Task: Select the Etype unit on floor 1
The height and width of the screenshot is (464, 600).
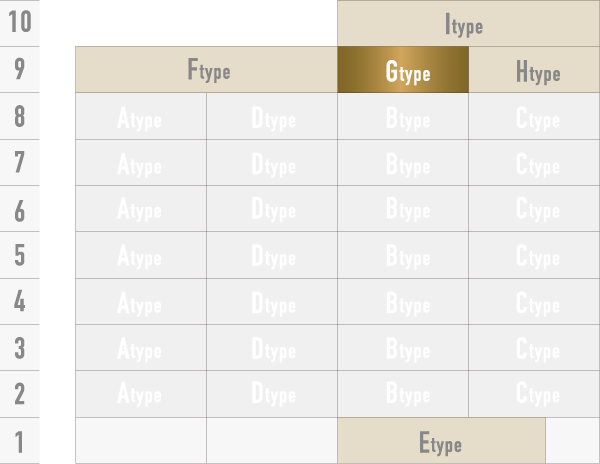Action: (441, 441)
